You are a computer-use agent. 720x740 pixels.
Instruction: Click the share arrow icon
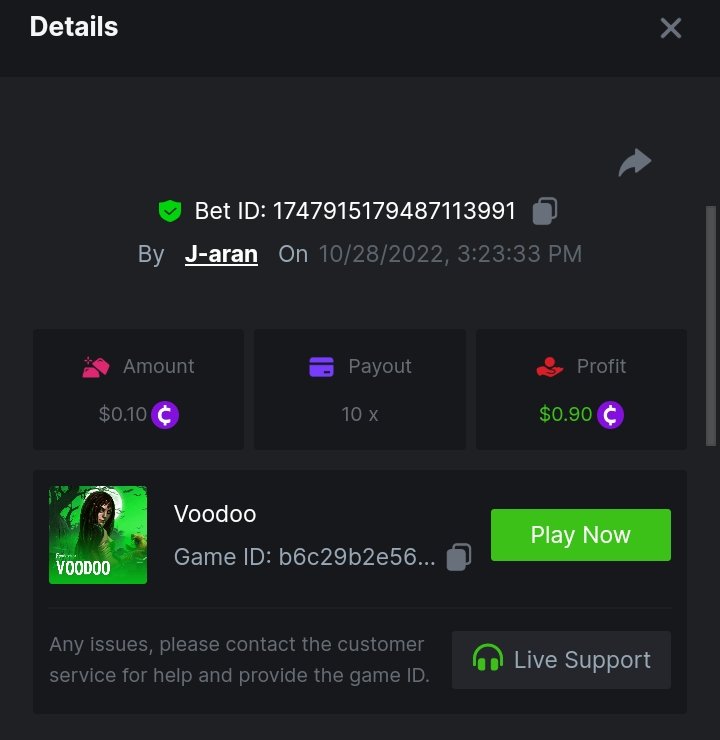(635, 162)
